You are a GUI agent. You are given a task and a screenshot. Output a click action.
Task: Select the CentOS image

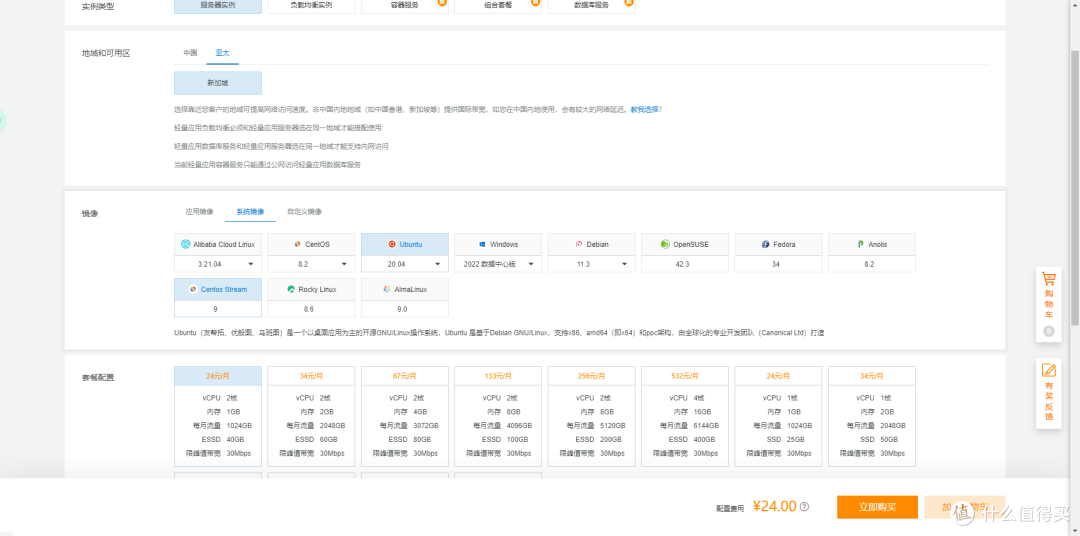click(311, 244)
